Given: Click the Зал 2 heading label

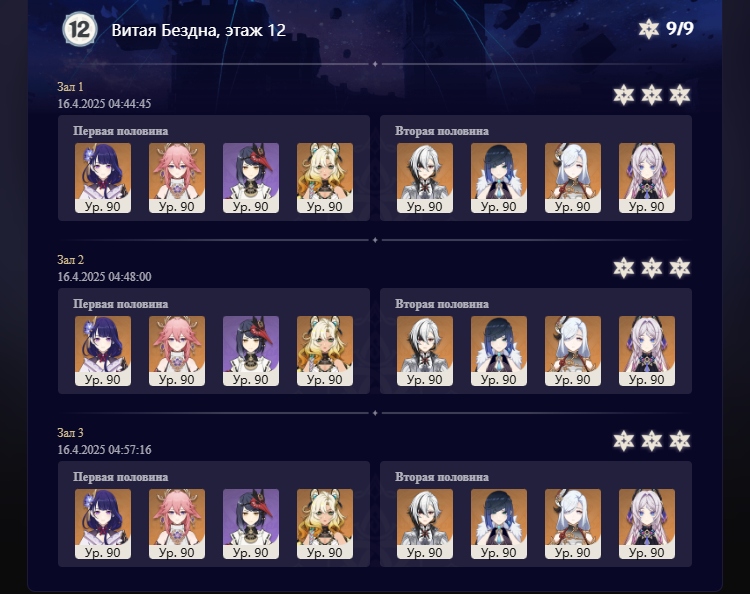Looking at the screenshot, I should (x=70, y=260).
